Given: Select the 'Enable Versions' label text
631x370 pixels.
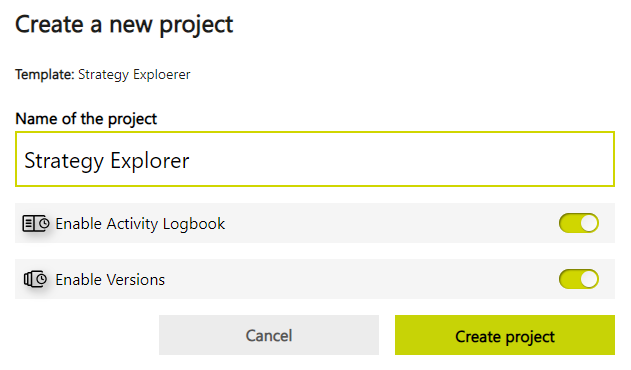Looking at the screenshot, I should (110, 279).
